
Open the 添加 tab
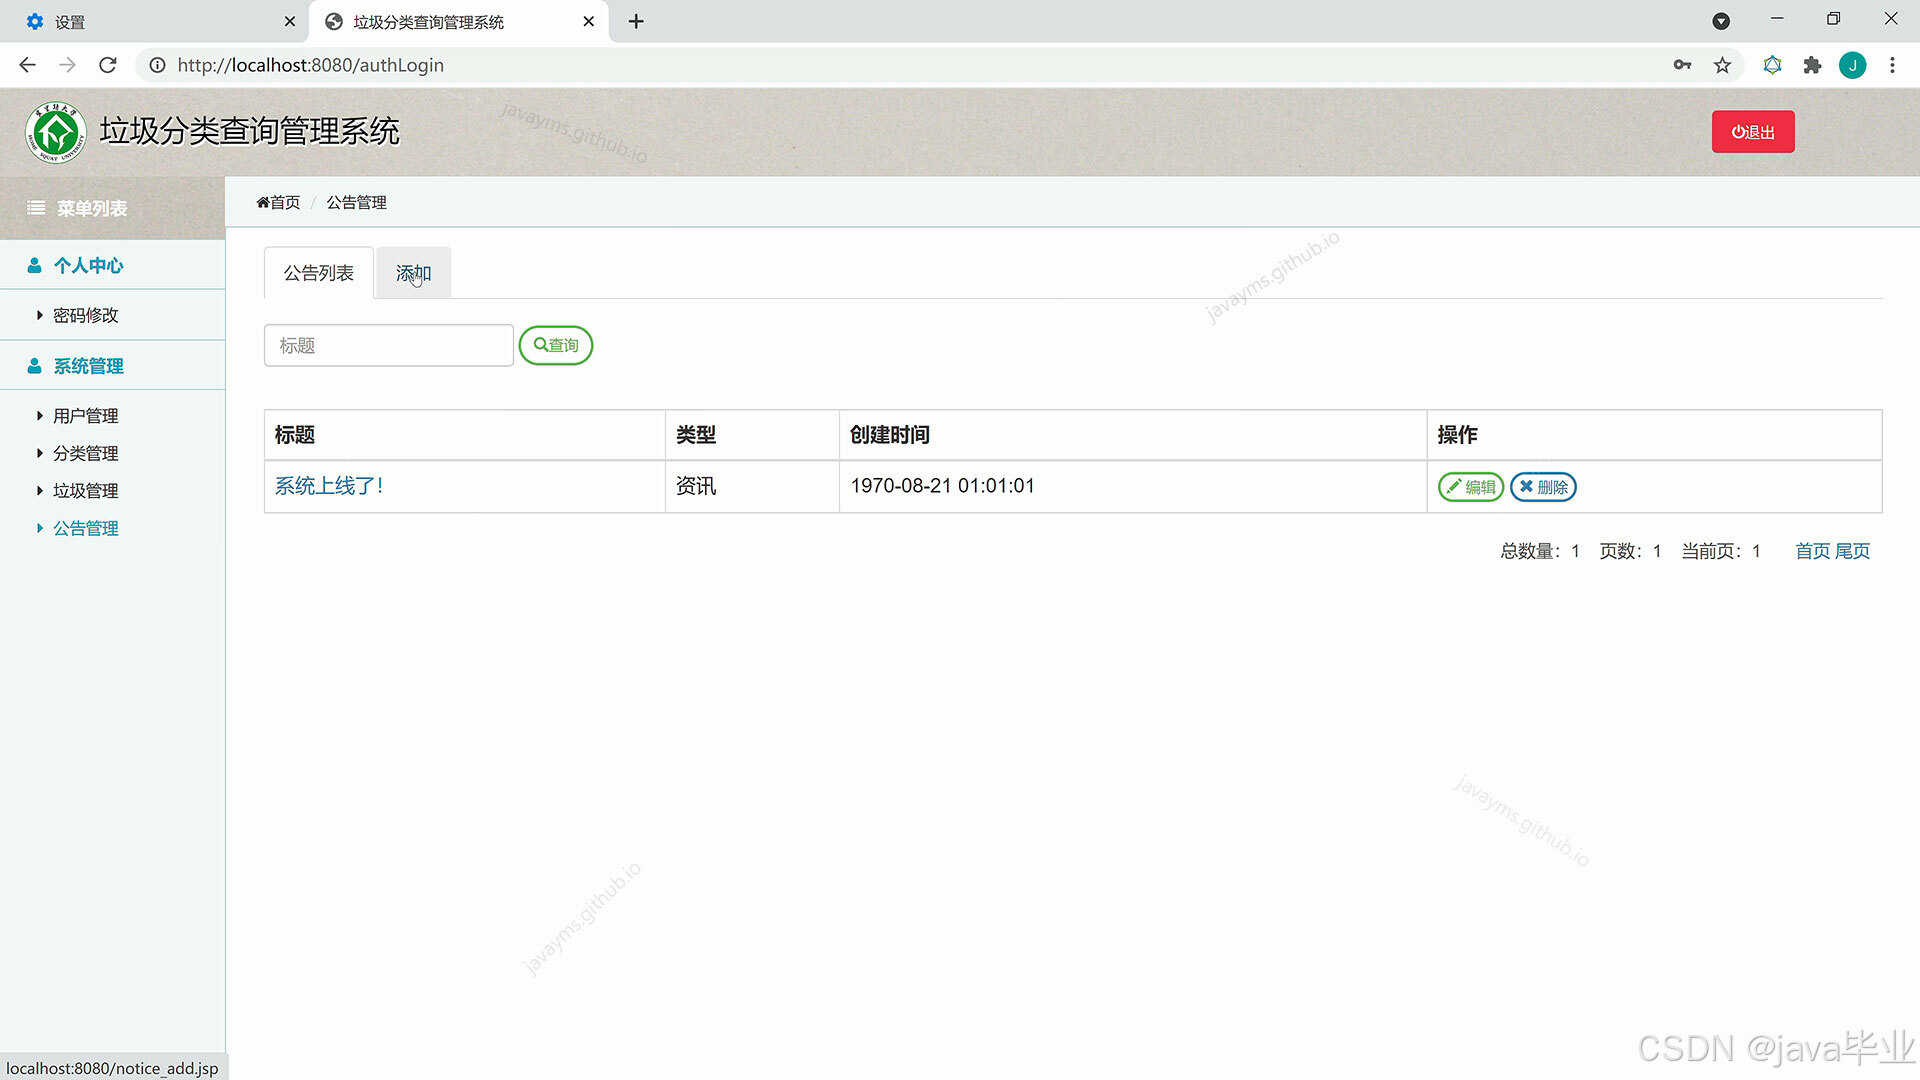pyautogui.click(x=413, y=273)
